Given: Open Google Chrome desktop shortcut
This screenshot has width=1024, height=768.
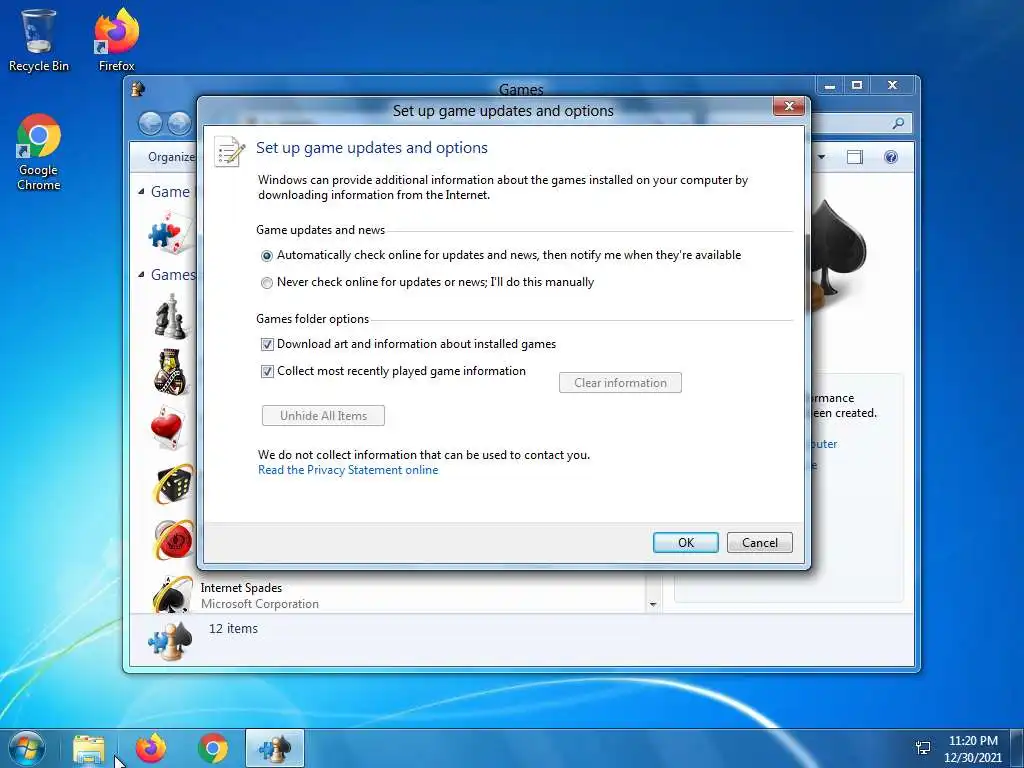Looking at the screenshot, I should (x=39, y=152).
